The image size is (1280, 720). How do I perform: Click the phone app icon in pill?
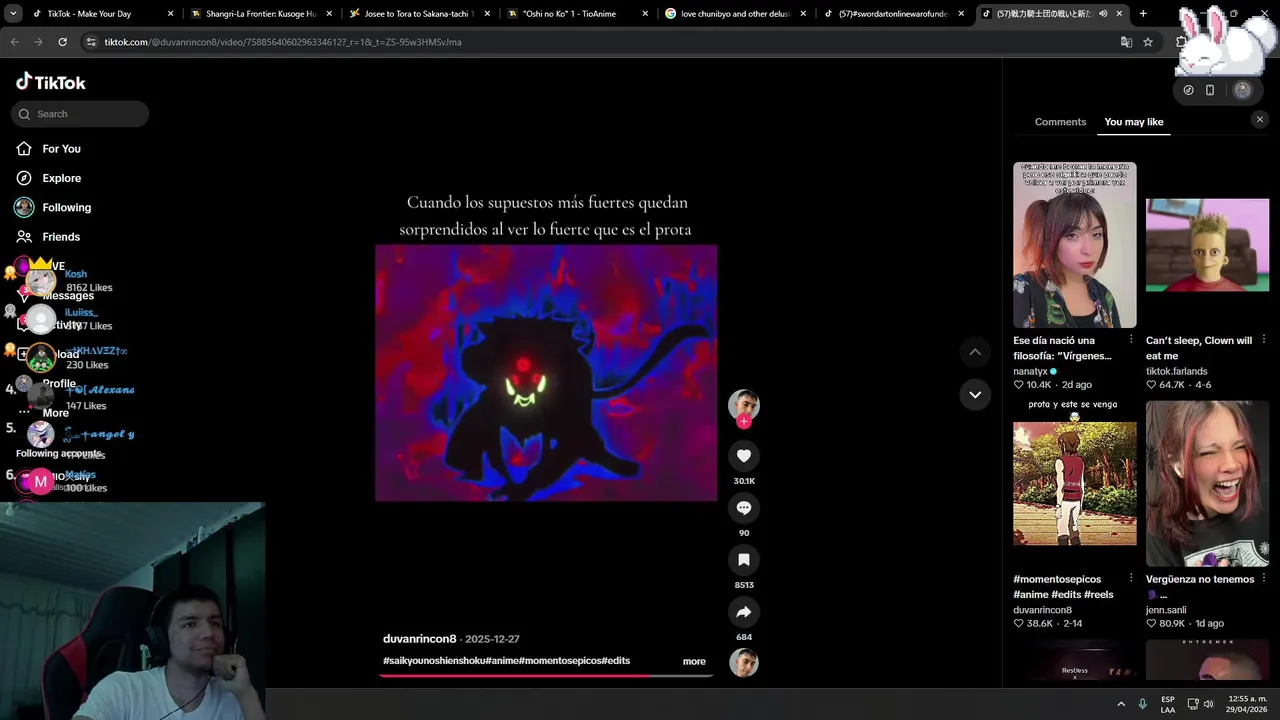(1210, 90)
